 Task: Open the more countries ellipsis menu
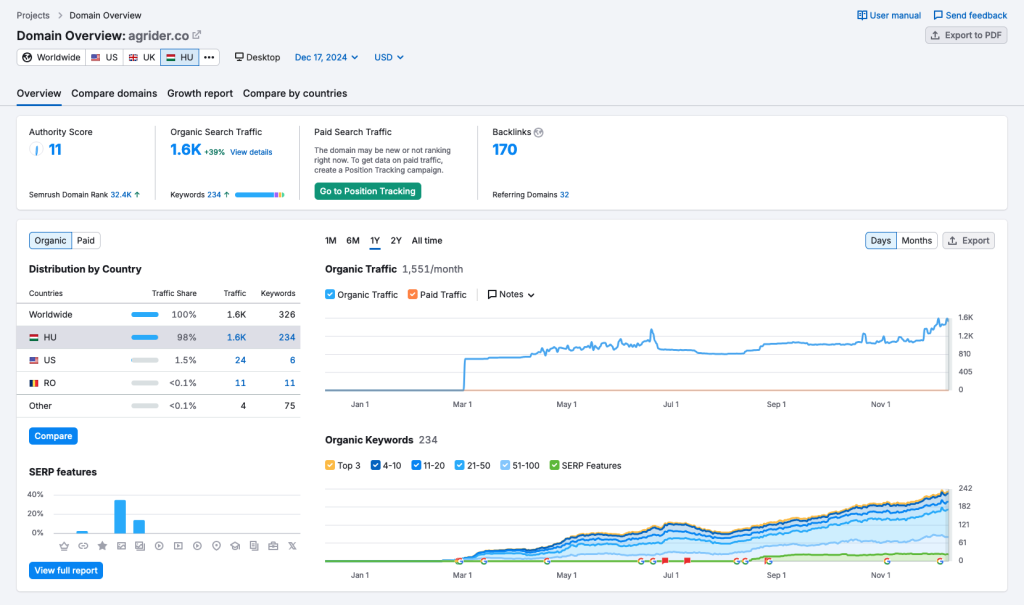[209, 57]
